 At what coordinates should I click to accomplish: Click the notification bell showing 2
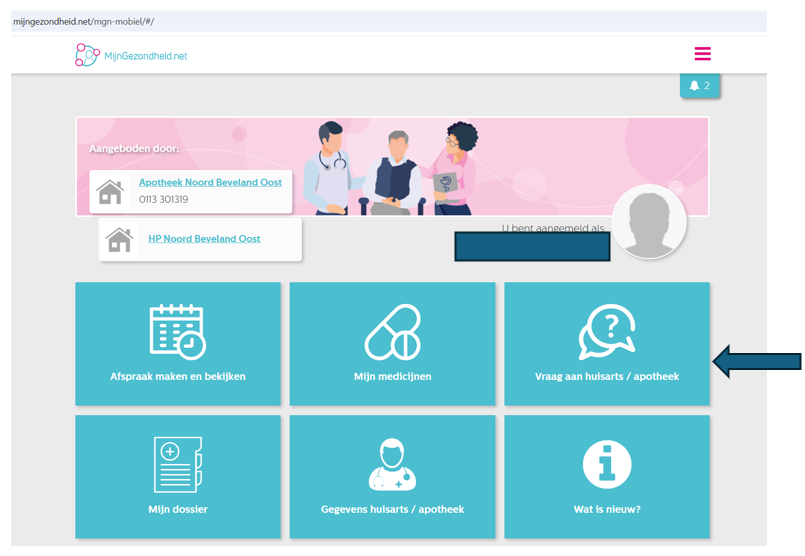pos(699,86)
